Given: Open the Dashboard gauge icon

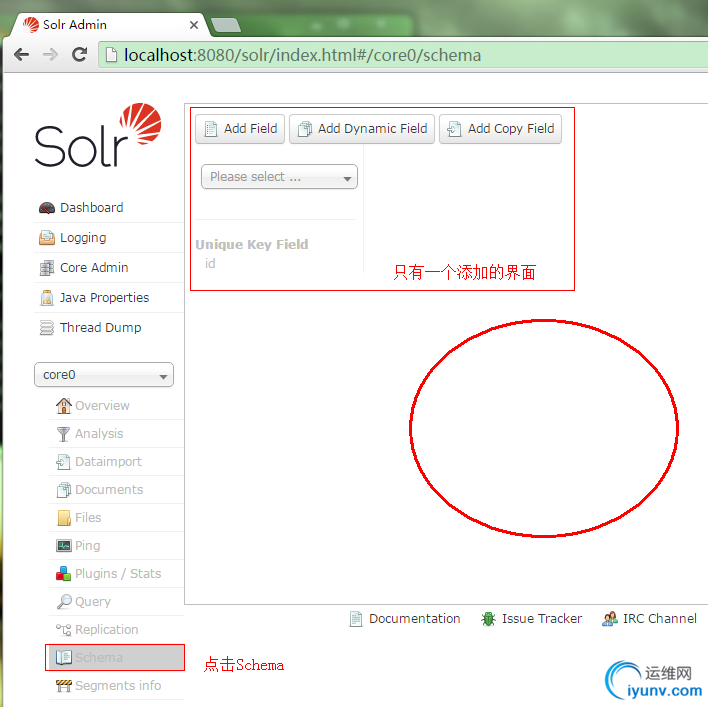Looking at the screenshot, I should (x=47, y=208).
